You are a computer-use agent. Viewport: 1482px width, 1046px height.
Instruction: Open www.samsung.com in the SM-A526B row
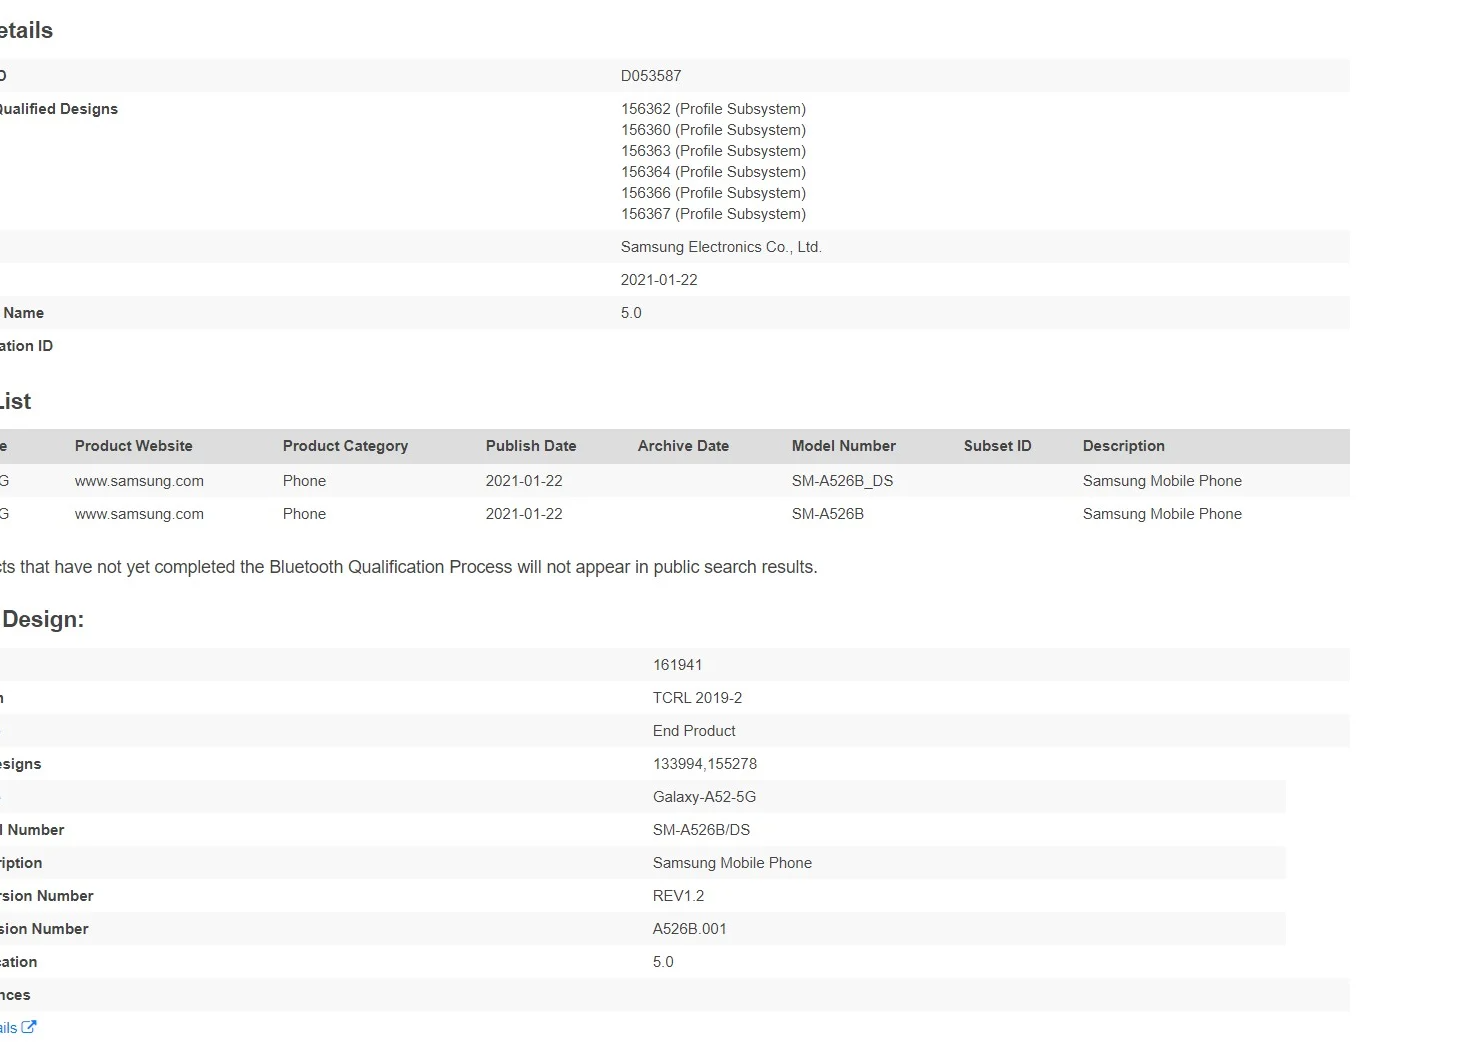139,514
